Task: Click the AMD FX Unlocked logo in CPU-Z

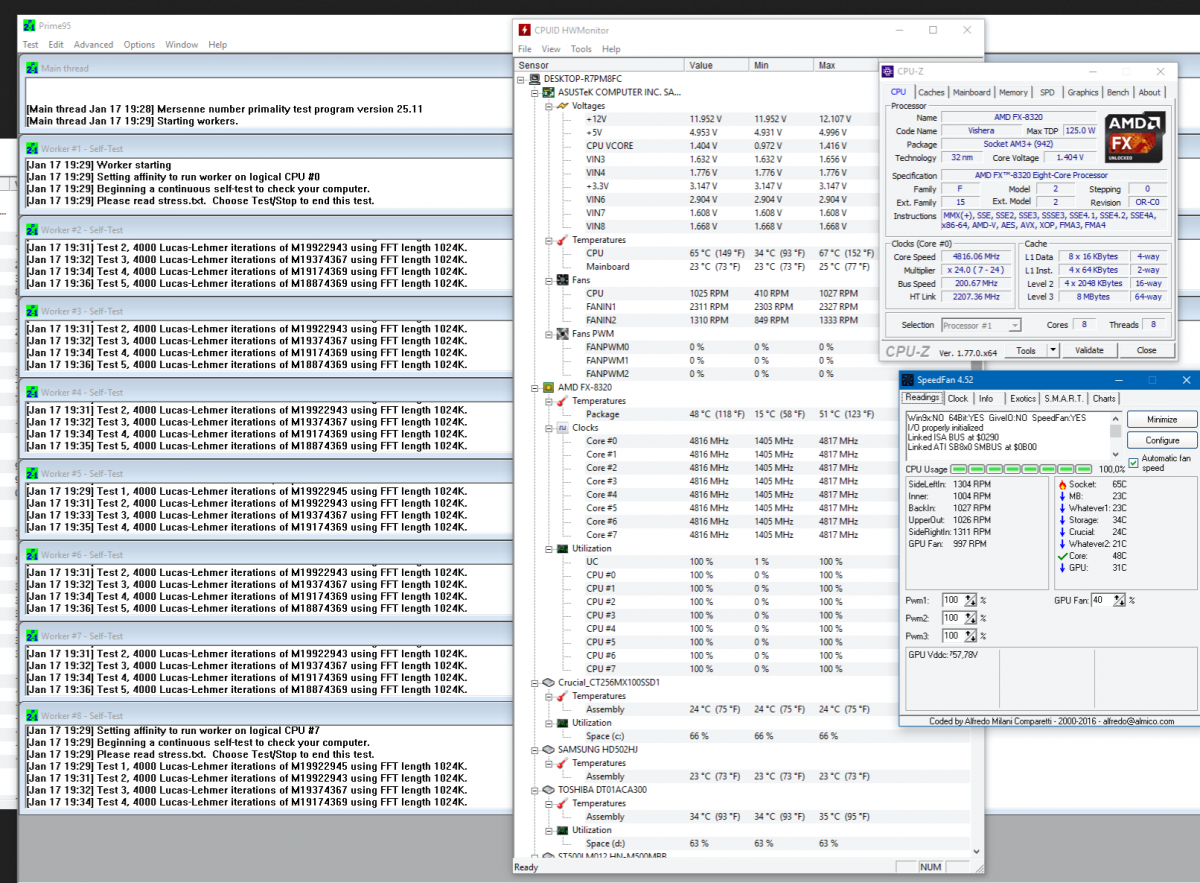Action: [1135, 139]
